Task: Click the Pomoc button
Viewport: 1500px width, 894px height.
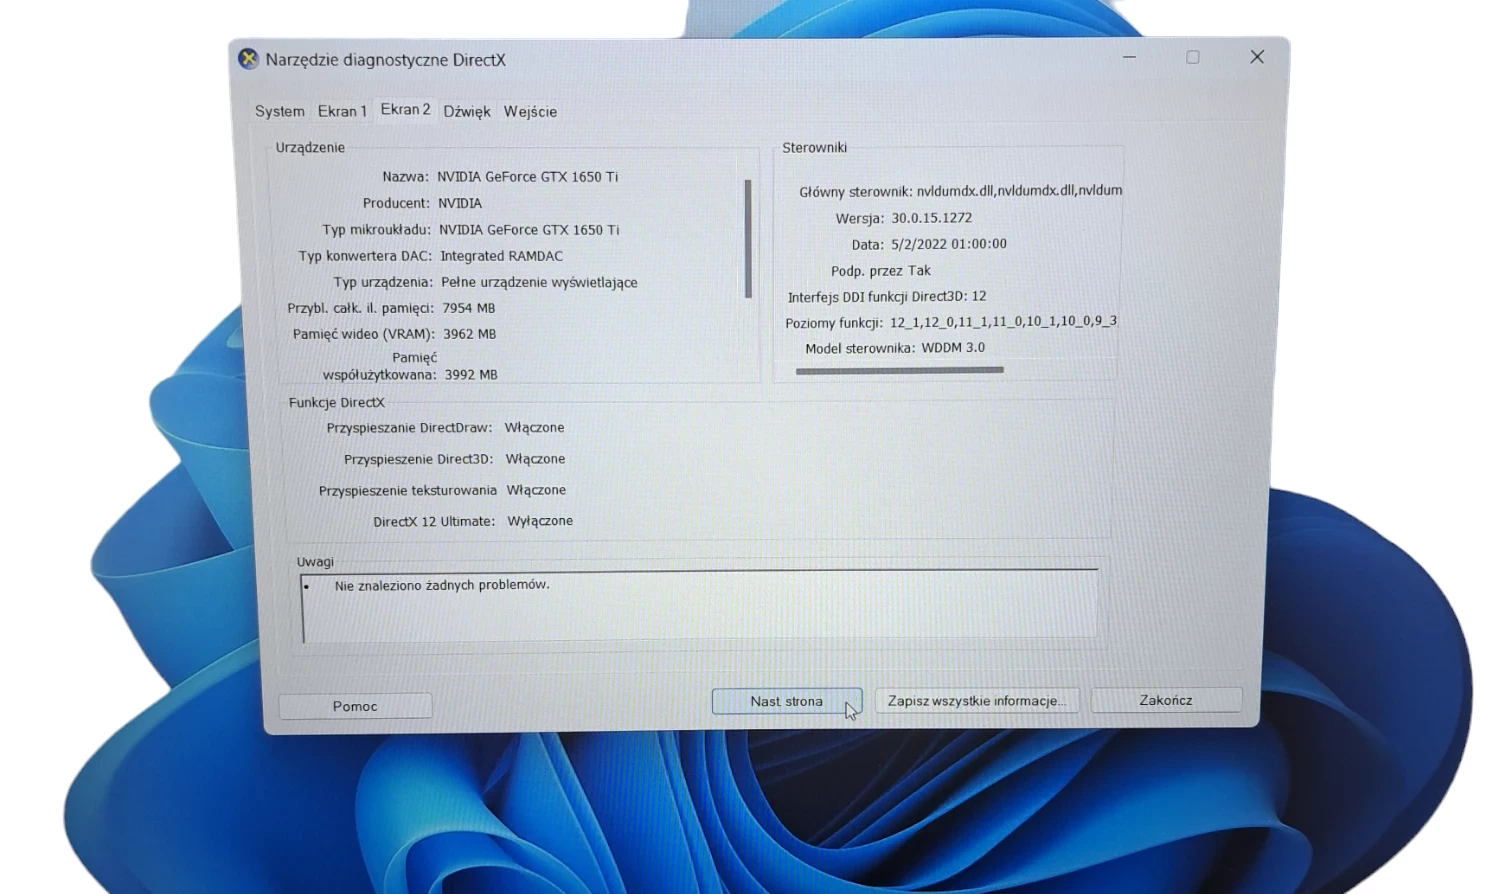Action: tap(355, 706)
